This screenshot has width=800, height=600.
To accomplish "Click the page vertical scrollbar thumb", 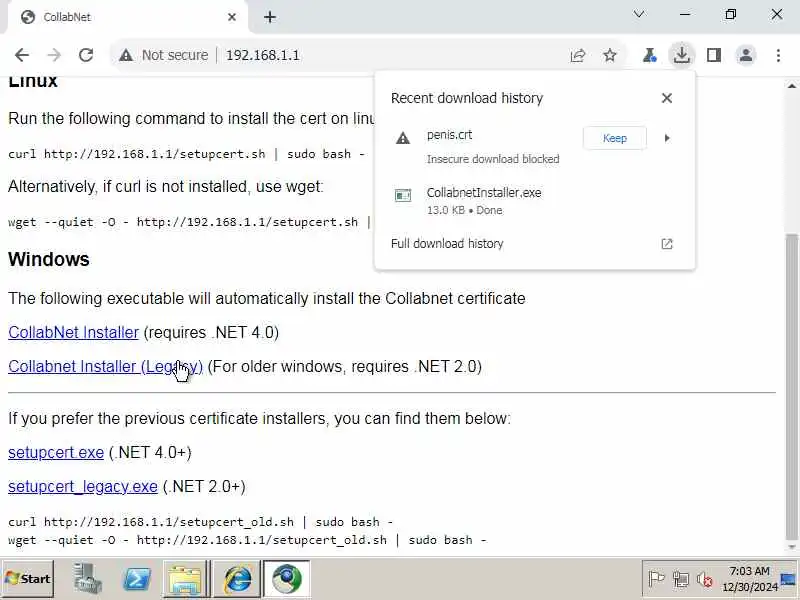I will coord(791,388).
